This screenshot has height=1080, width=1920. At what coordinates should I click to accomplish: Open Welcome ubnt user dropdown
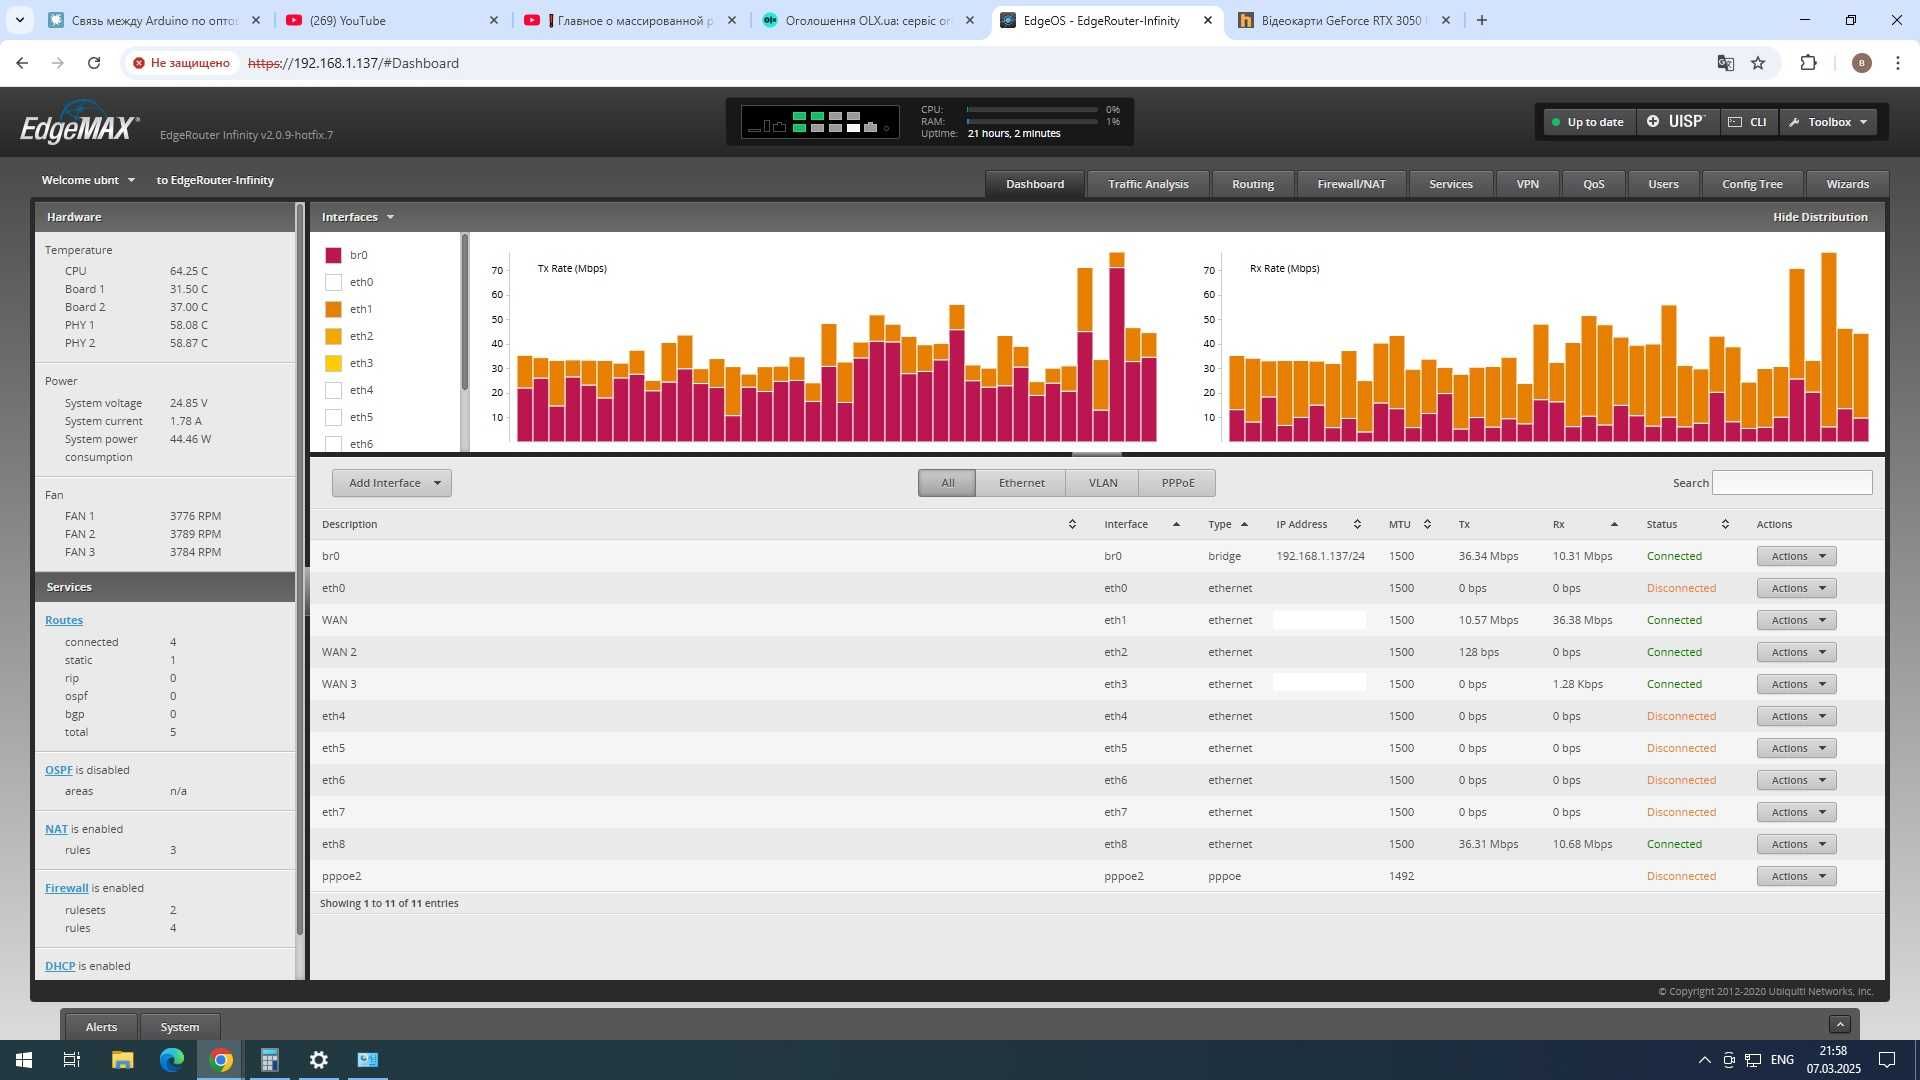coord(88,180)
